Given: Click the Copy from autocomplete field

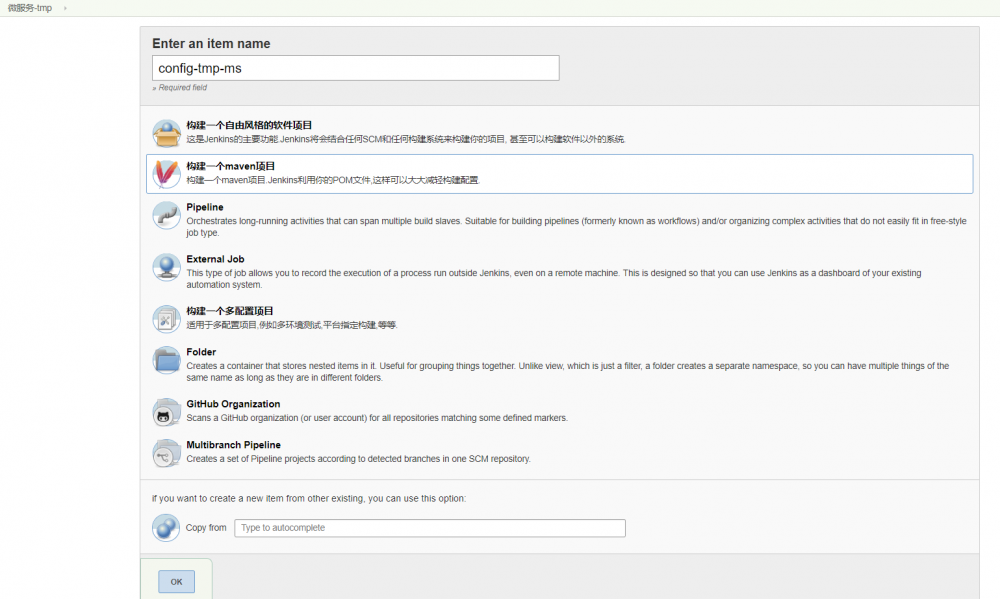Looking at the screenshot, I should [x=429, y=528].
